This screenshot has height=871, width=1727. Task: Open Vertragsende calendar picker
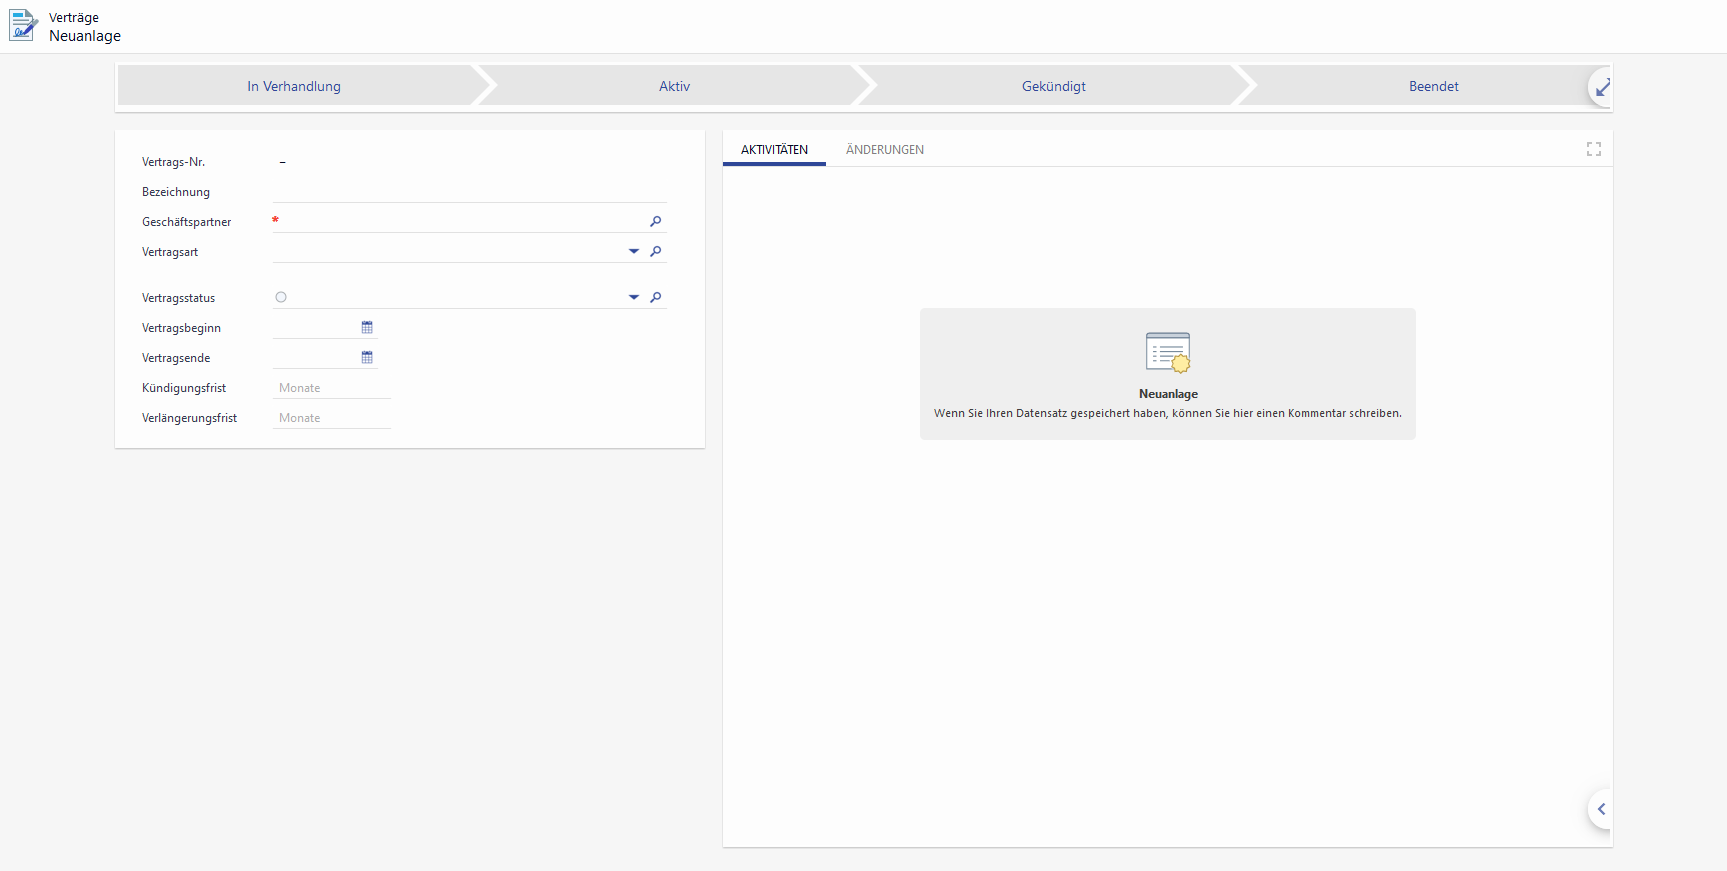tap(367, 358)
